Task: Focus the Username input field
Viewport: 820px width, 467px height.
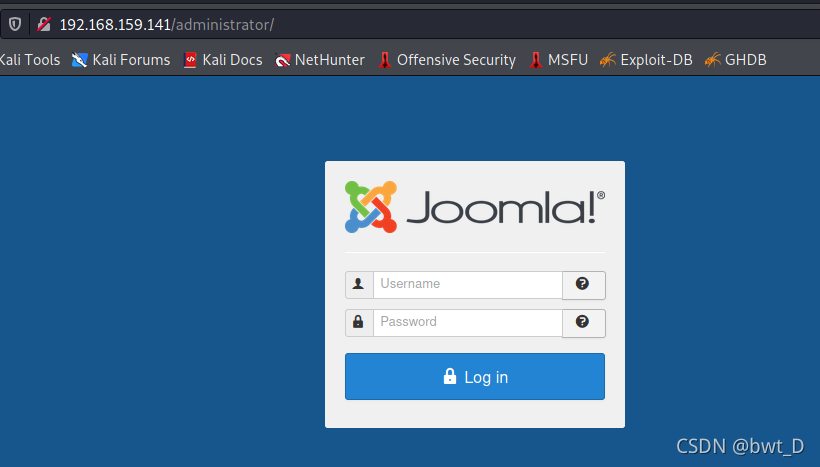Action: [x=468, y=285]
